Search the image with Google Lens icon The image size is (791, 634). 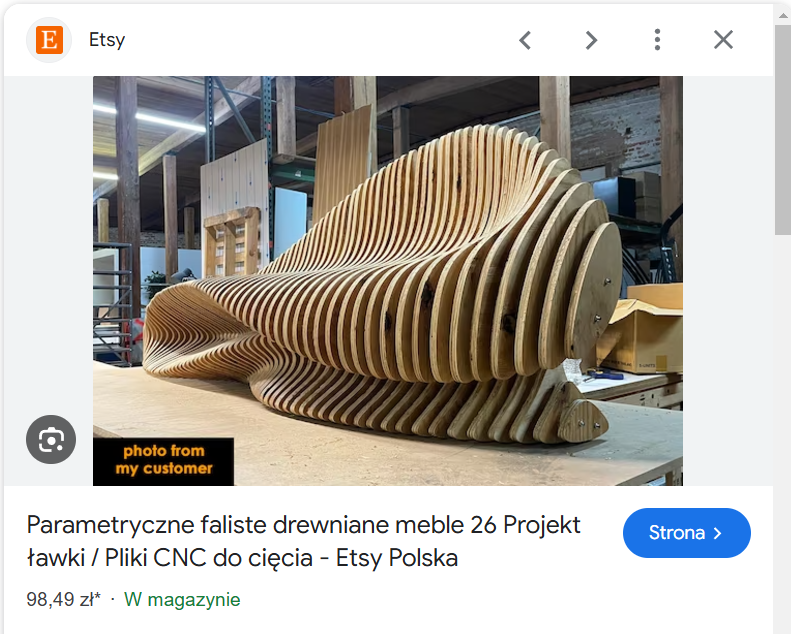[51, 439]
